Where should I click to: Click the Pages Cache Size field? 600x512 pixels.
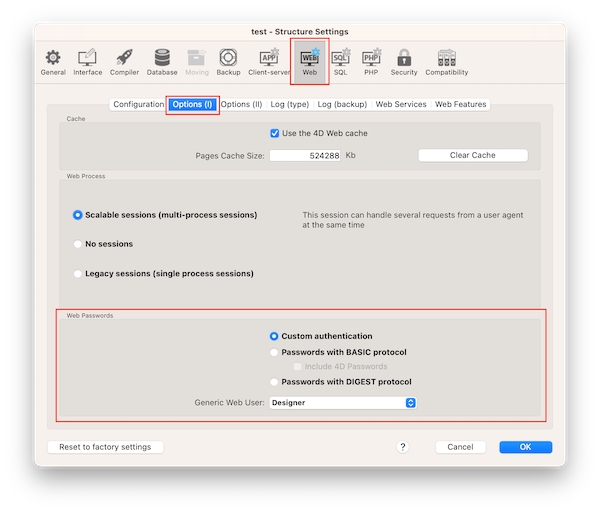coord(305,156)
